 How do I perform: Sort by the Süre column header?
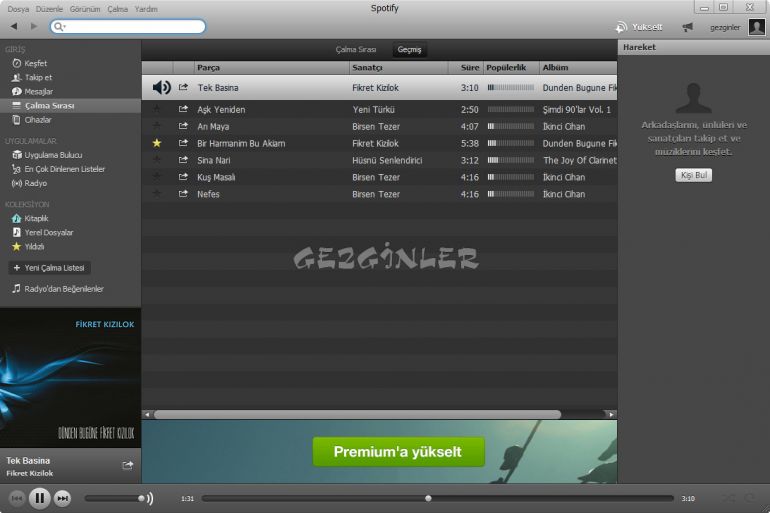(466, 68)
